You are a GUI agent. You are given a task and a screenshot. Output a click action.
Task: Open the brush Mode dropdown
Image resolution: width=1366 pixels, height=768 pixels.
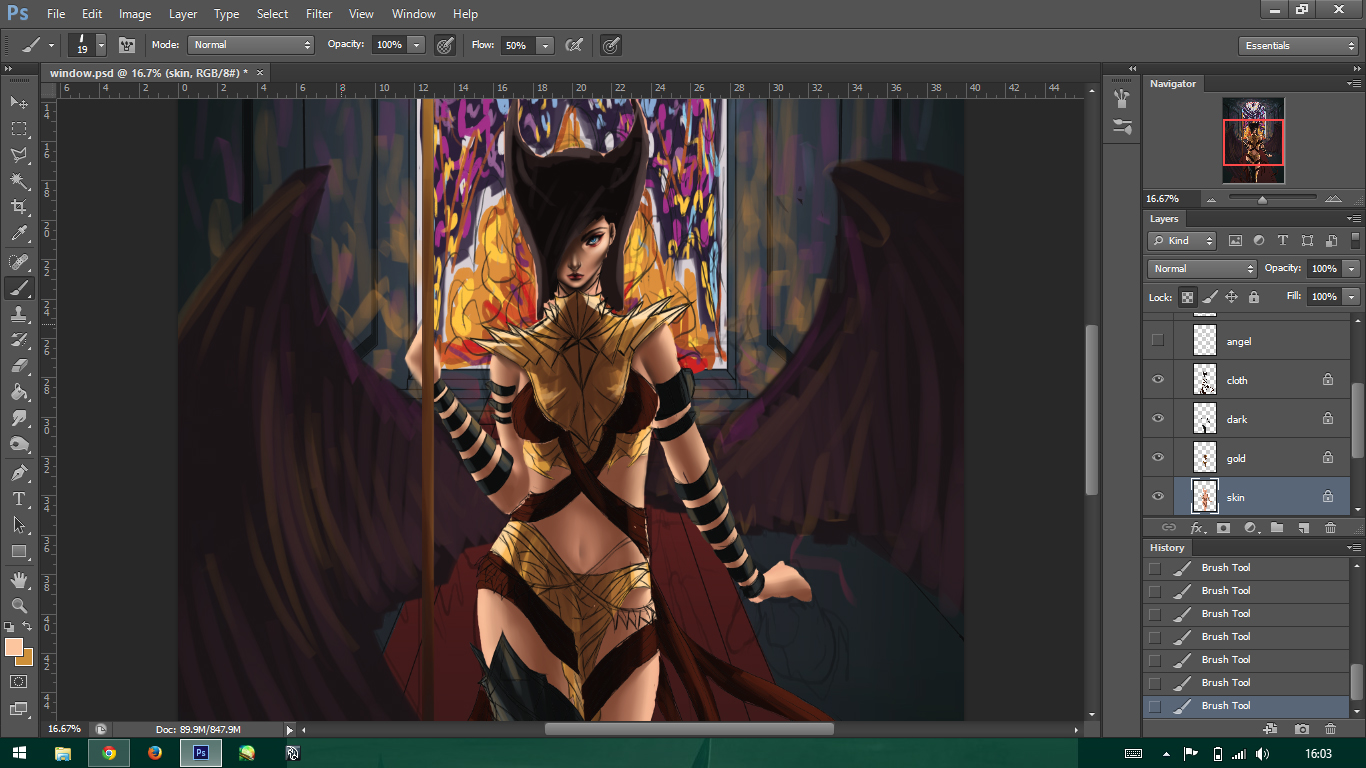(x=251, y=45)
